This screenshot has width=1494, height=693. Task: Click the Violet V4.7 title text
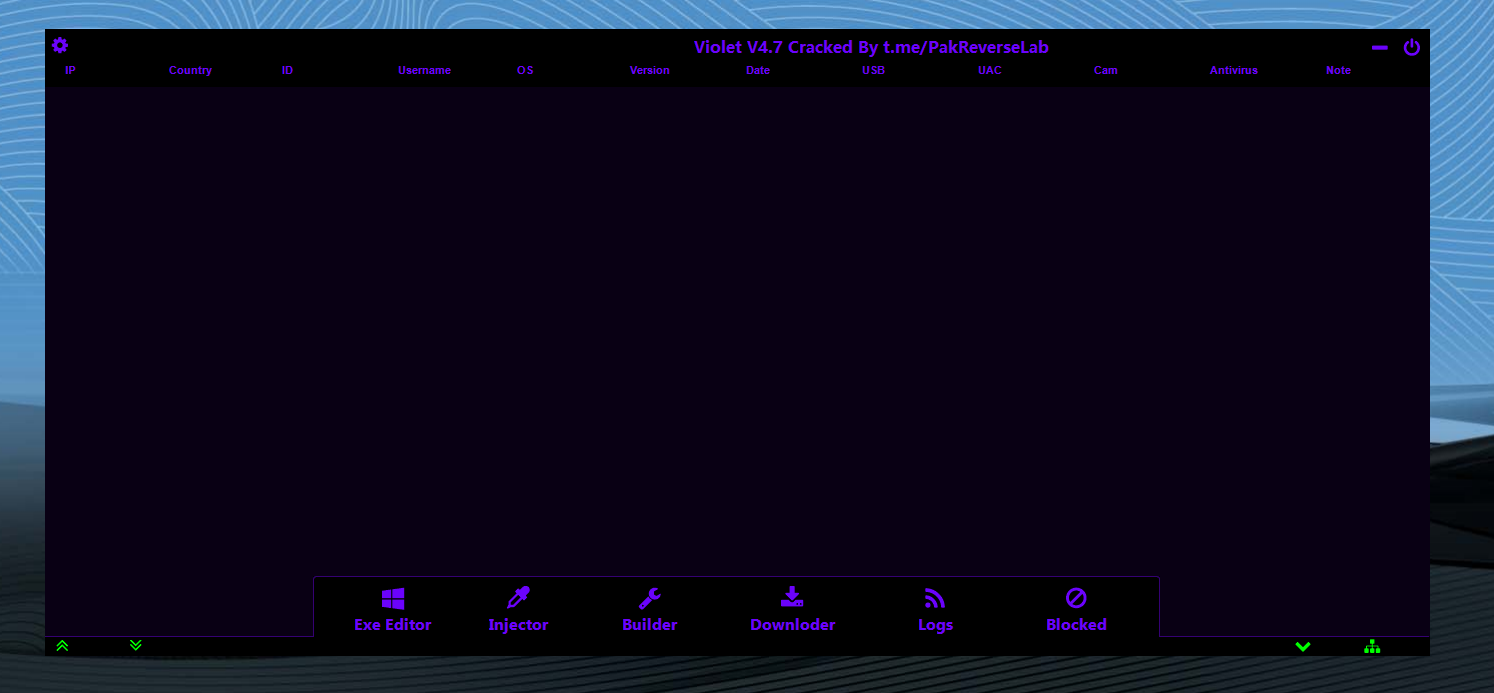(x=871, y=47)
